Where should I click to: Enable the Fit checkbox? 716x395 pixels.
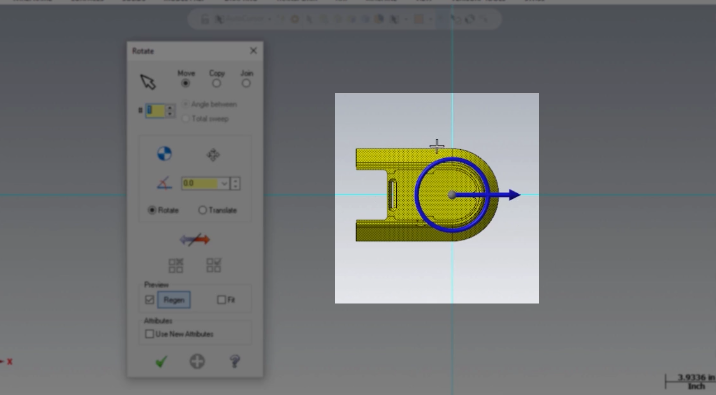click(221, 300)
